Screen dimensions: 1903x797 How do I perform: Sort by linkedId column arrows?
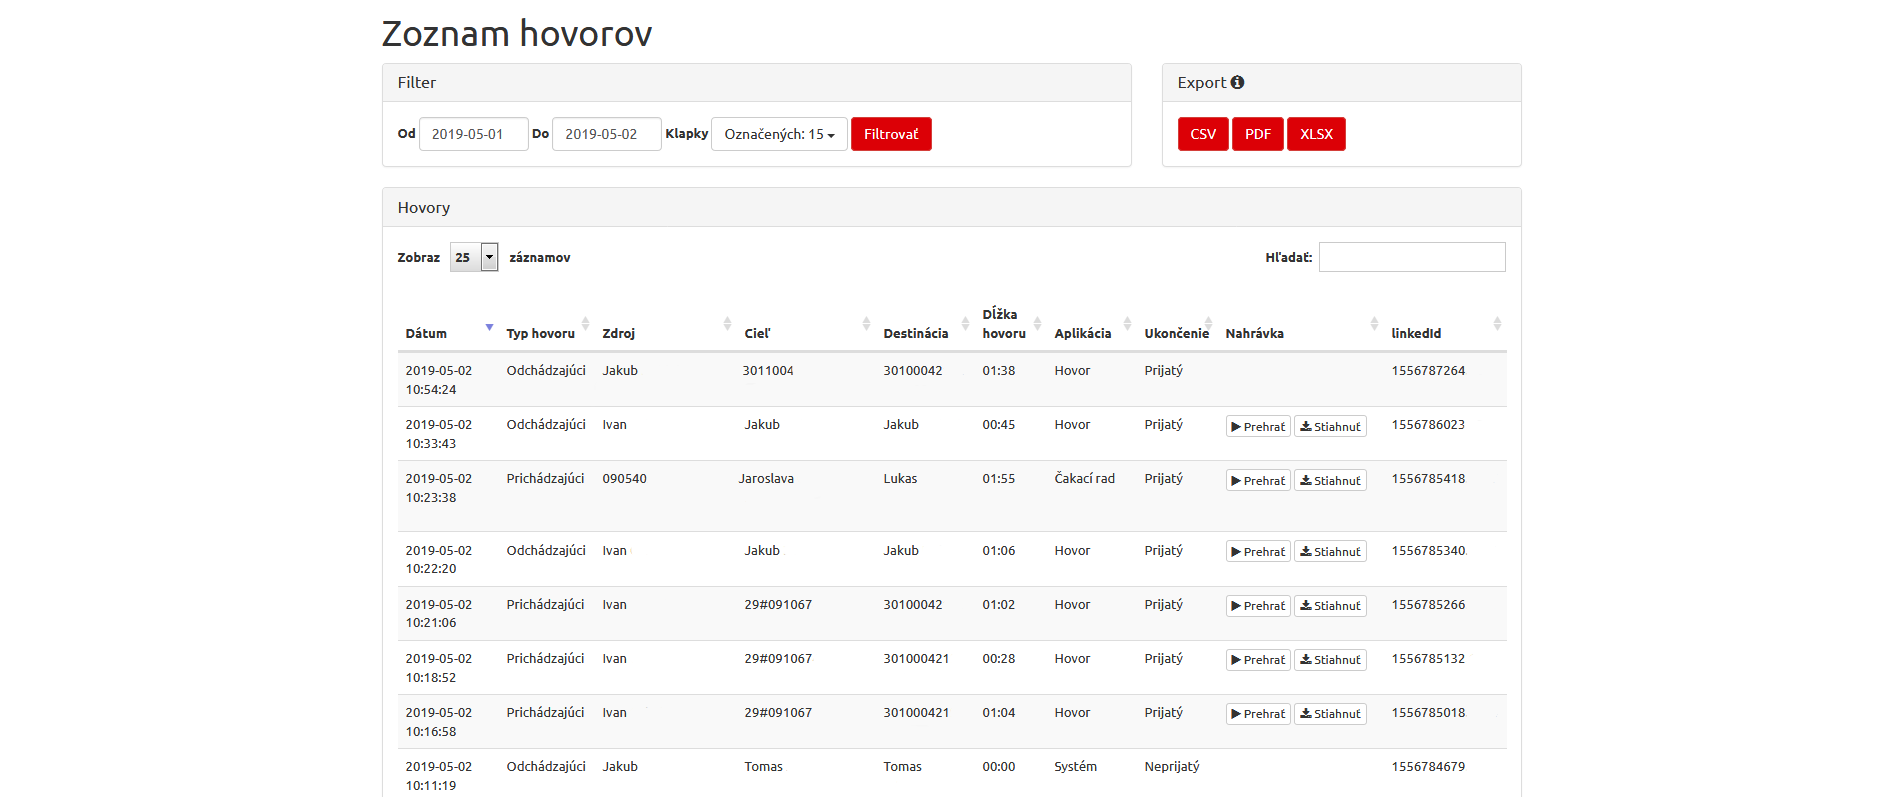click(x=1497, y=324)
